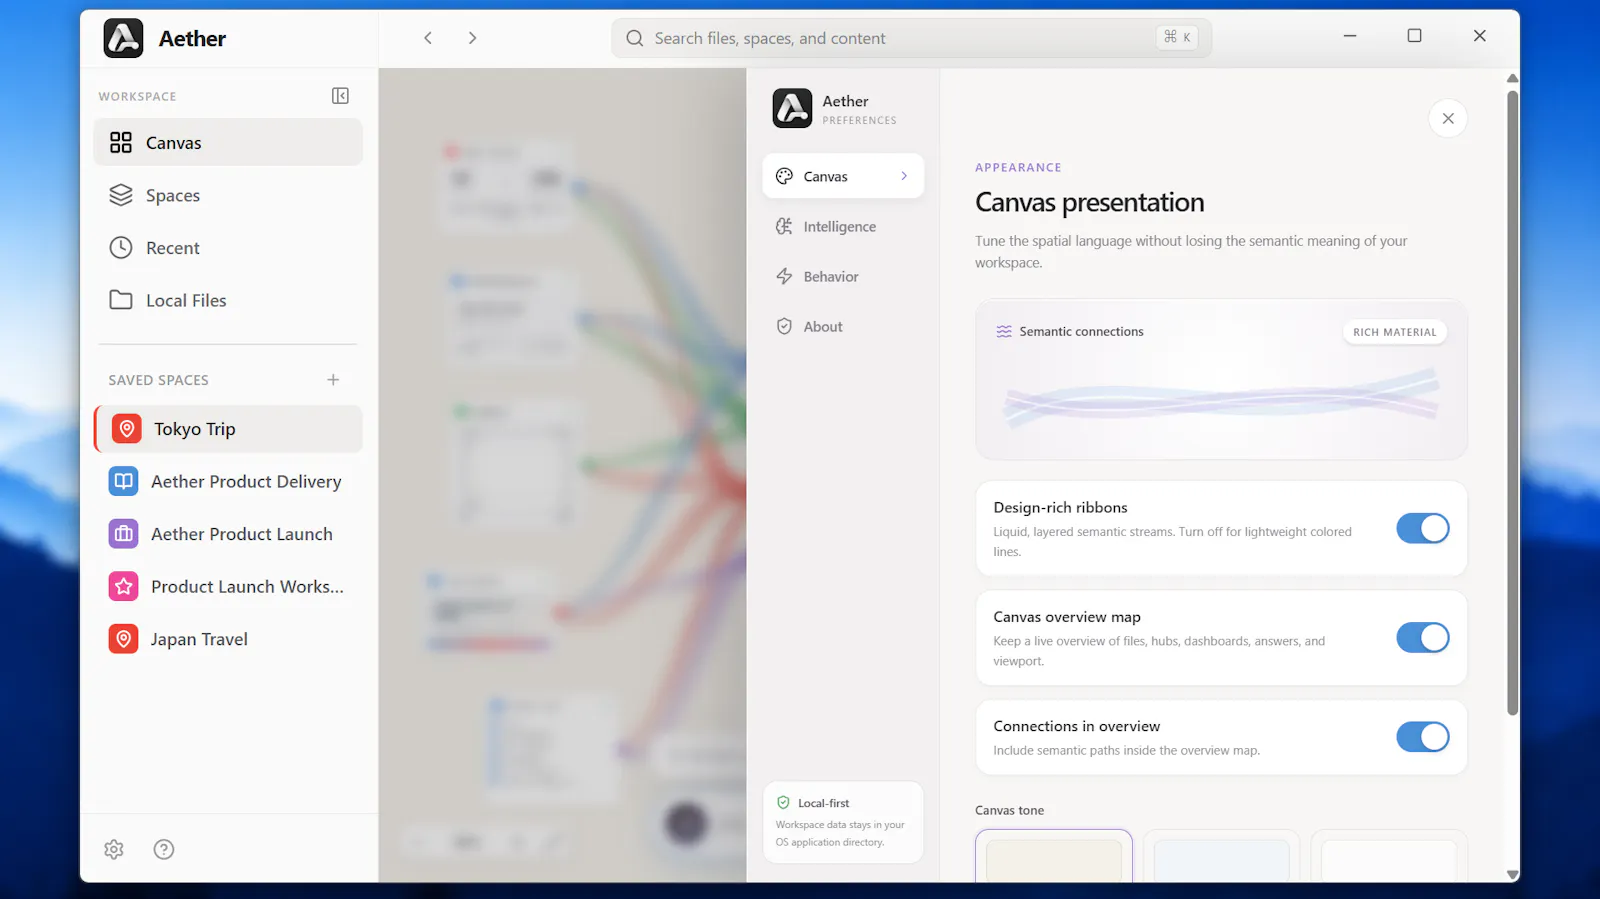The height and width of the screenshot is (899, 1600).
Task: Open help question mark icon
Action: tap(164, 849)
